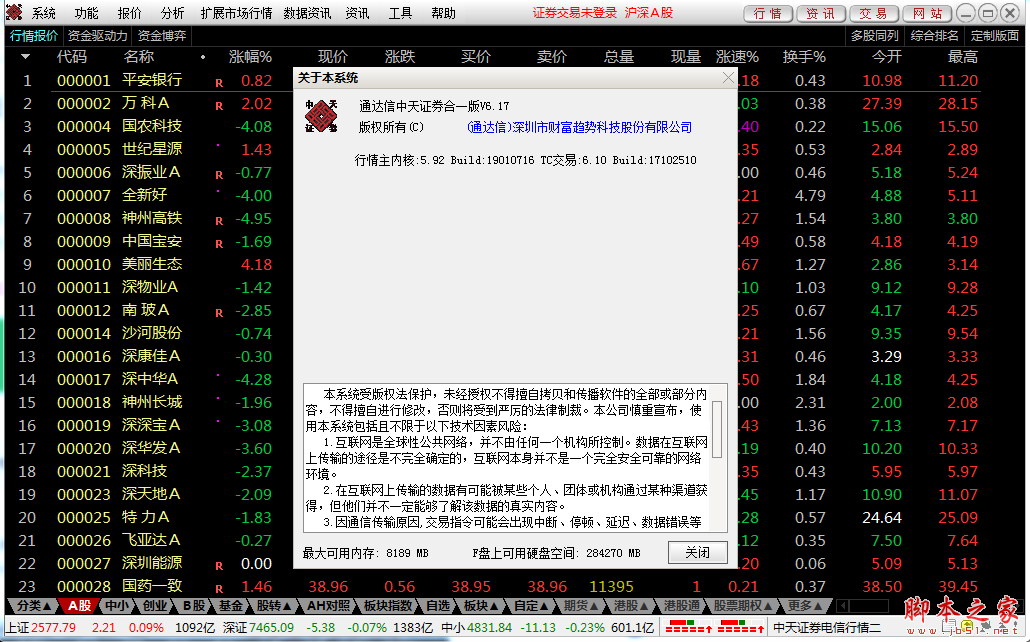
Task: Click the 多股同列 button
Action: click(874, 36)
